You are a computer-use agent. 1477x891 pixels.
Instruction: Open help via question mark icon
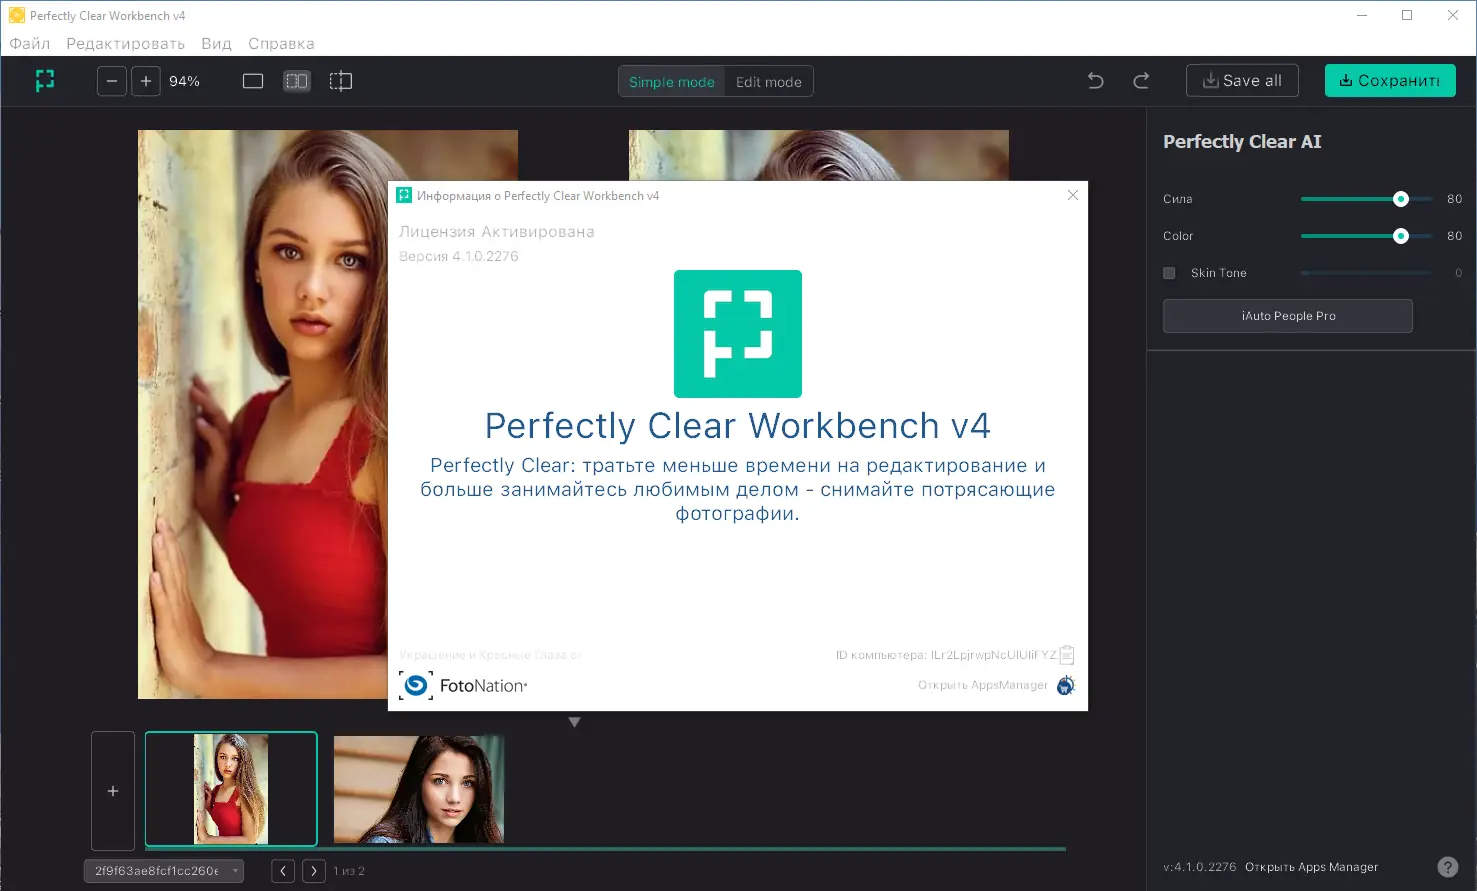(x=1450, y=867)
